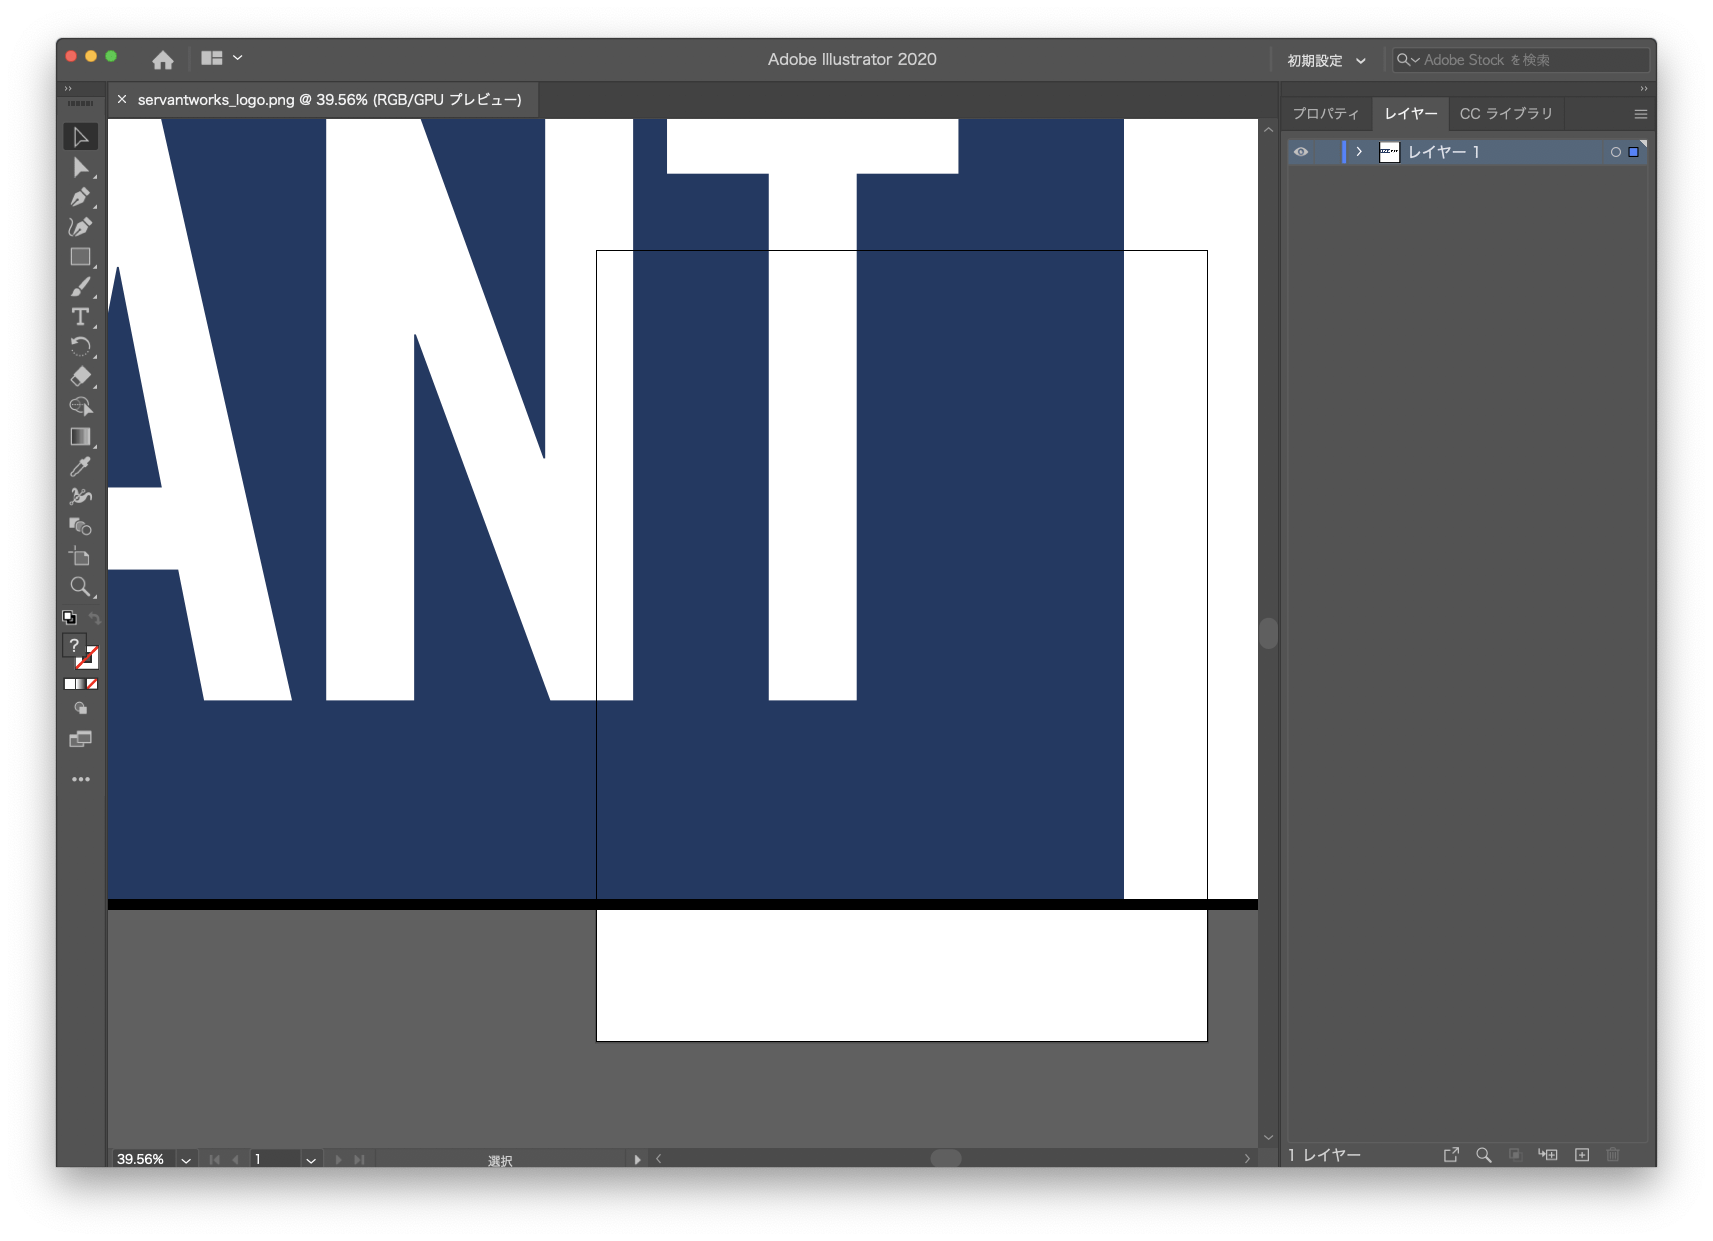Click target circle of レイヤー 1
1713x1241 pixels.
pos(1615,152)
